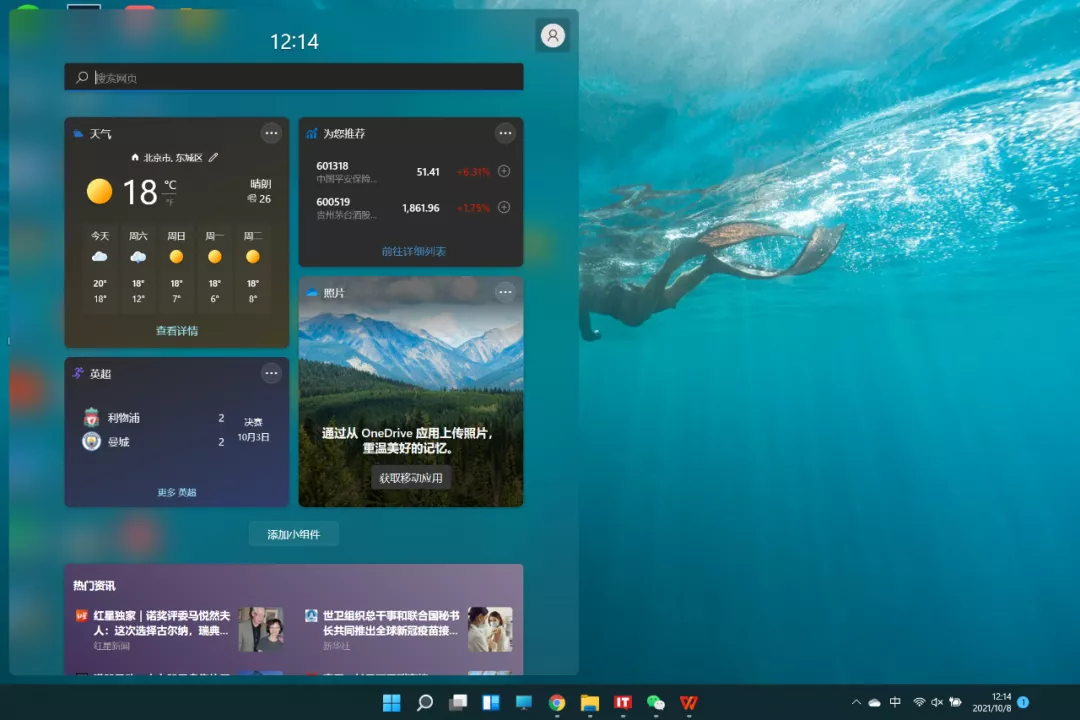Switch temperature unit to °F
The image size is (1080, 720).
[169, 202]
